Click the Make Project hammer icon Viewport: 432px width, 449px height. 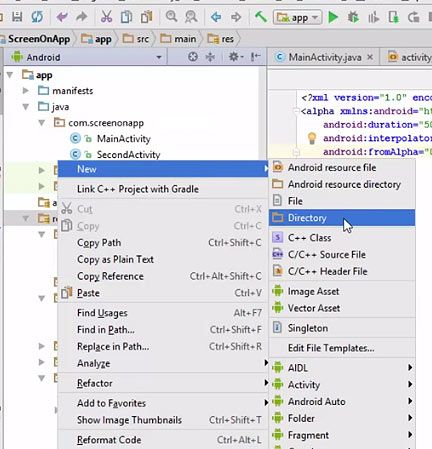(261, 17)
